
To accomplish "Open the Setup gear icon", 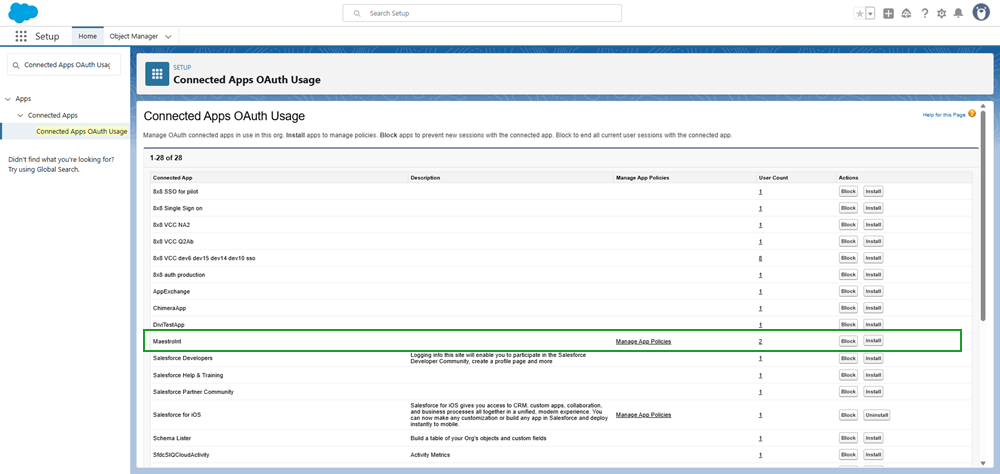I will [x=941, y=13].
